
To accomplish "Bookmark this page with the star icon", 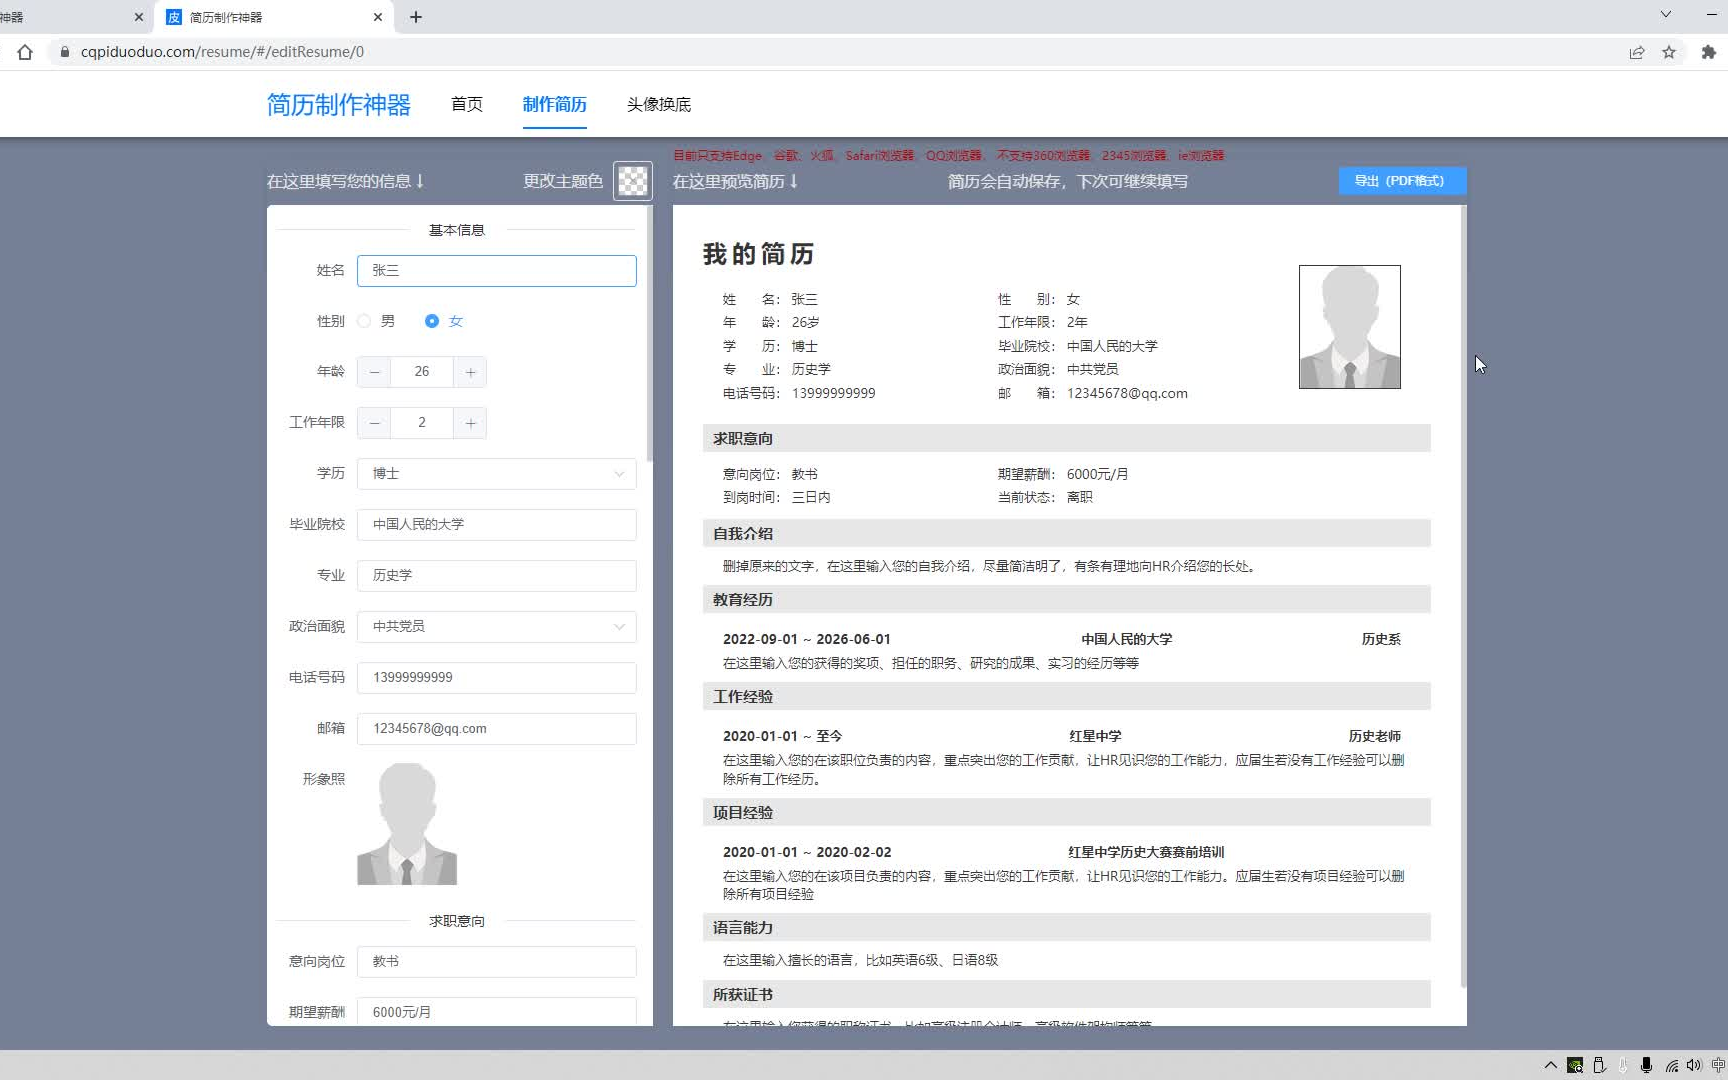I will pos(1669,52).
